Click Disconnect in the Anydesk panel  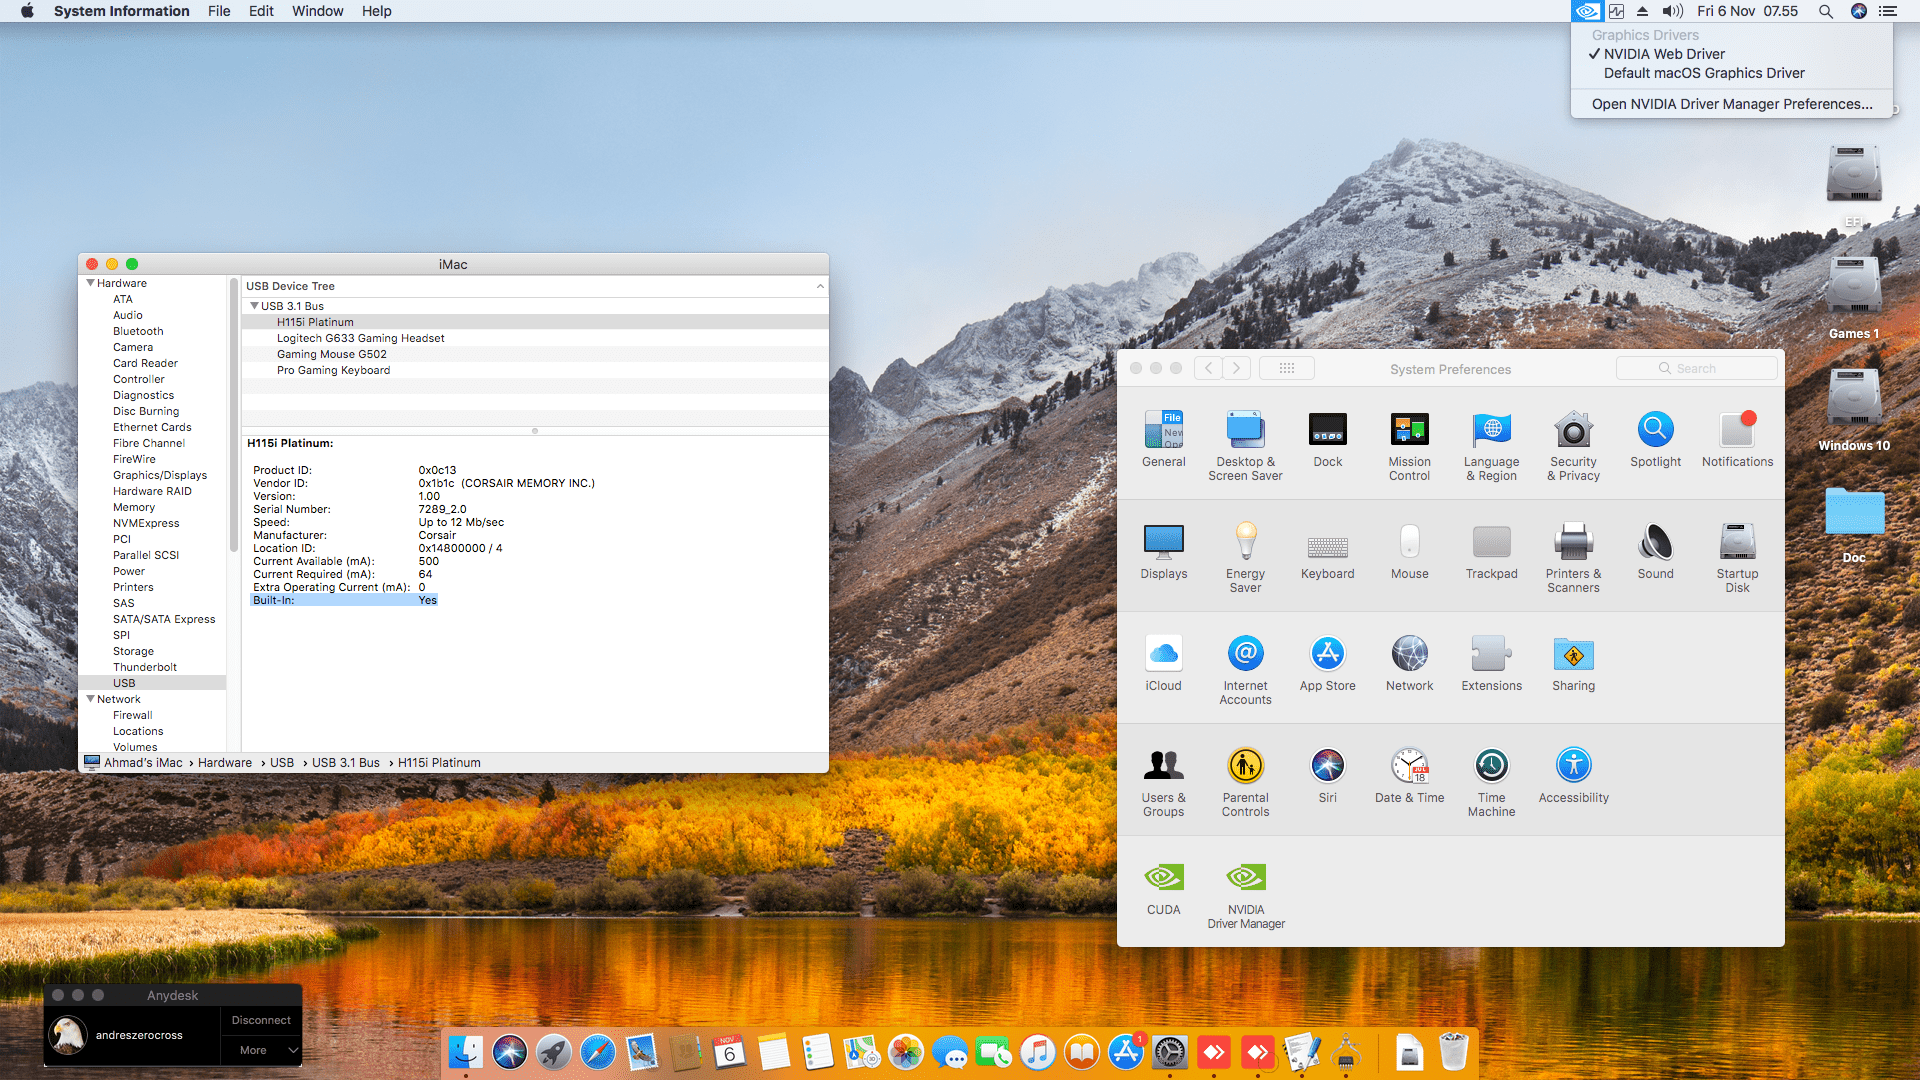(x=261, y=1020)
